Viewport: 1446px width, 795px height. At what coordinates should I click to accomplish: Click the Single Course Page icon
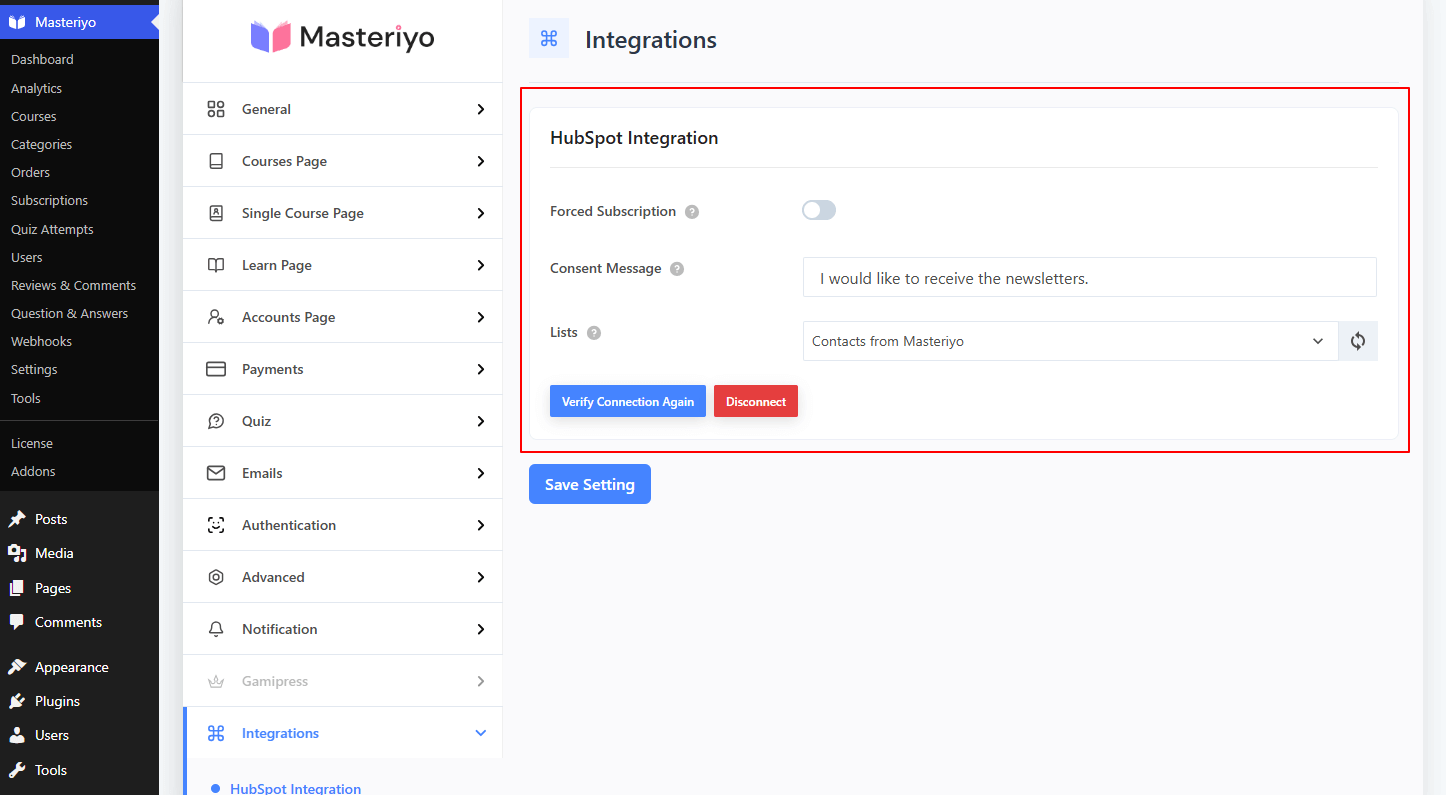click(x=216, y=213)
